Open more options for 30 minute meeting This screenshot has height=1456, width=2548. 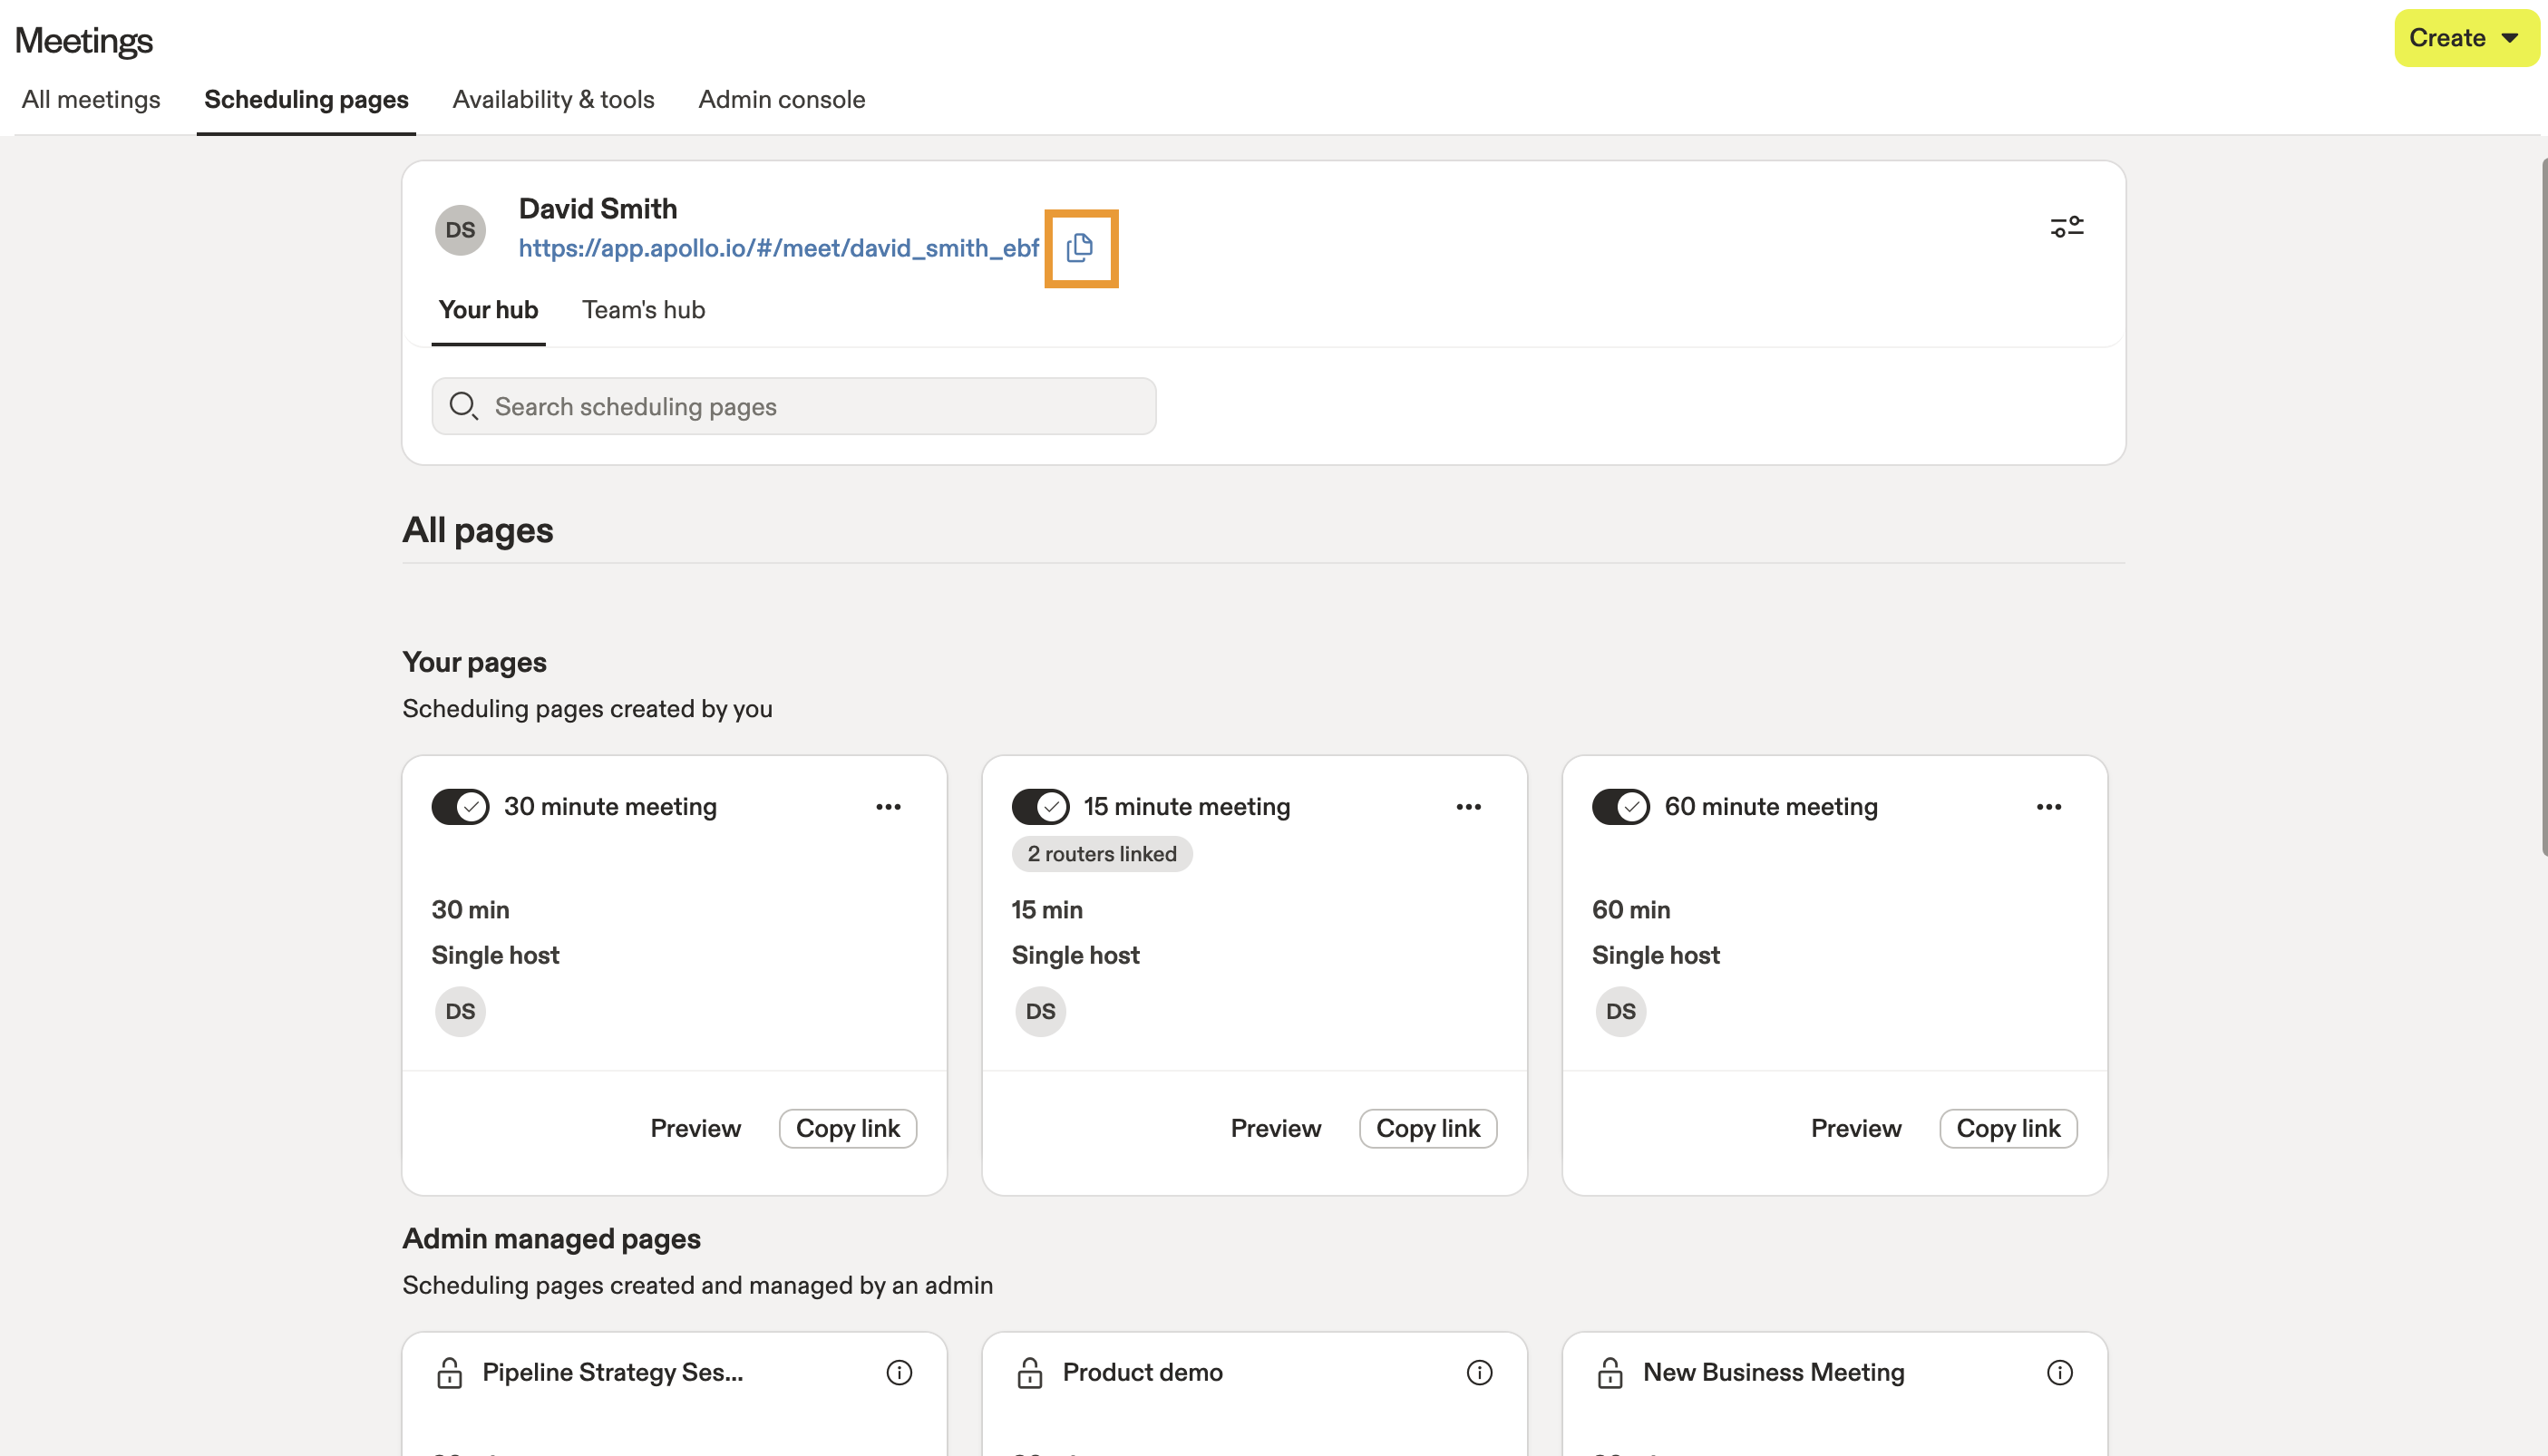click(x=888, y=806)
